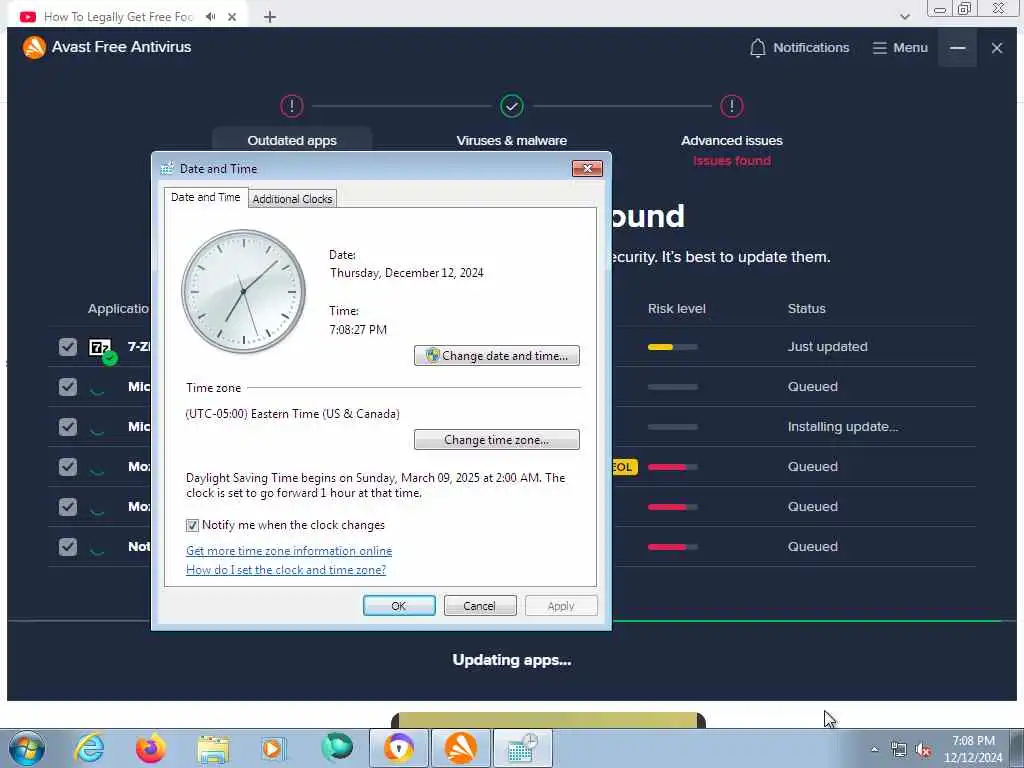Image resolution: width=1024 pixels, height=768 pixels.
Task: Launch Firefox from the taskbar
Action: click(x=150, y=748)
